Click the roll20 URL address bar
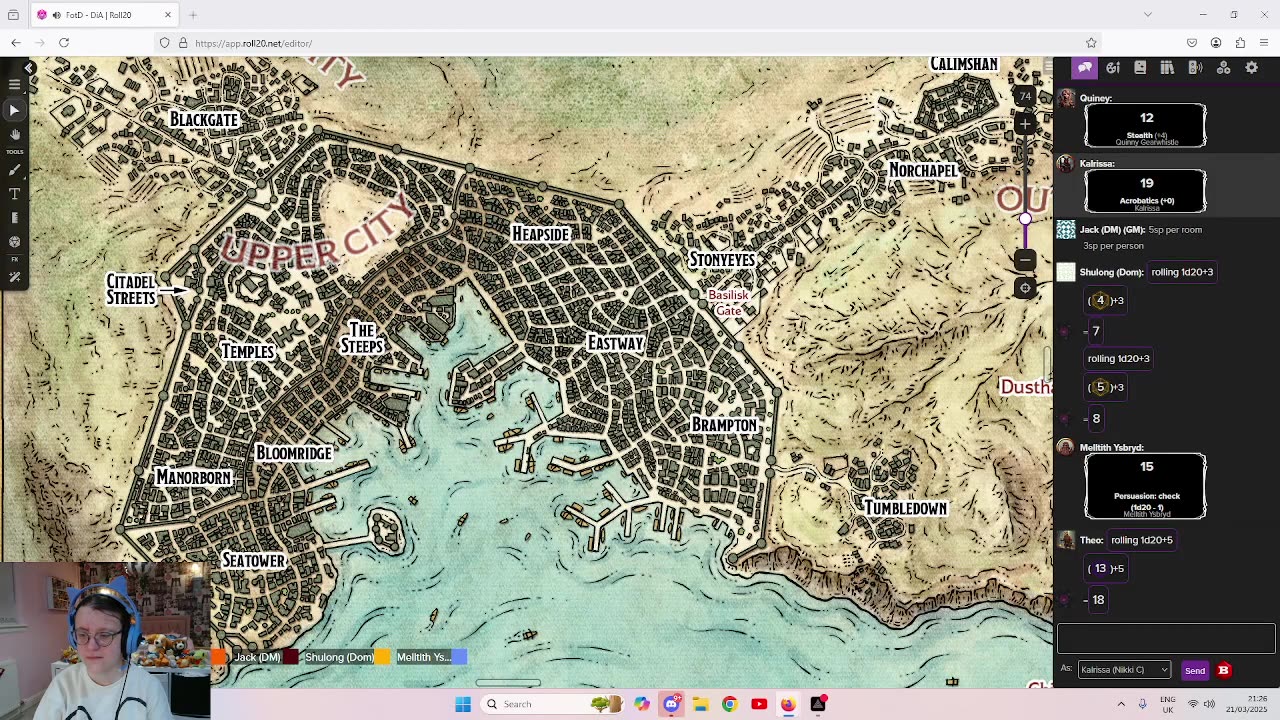1280x720 pixels. [630, 43]
